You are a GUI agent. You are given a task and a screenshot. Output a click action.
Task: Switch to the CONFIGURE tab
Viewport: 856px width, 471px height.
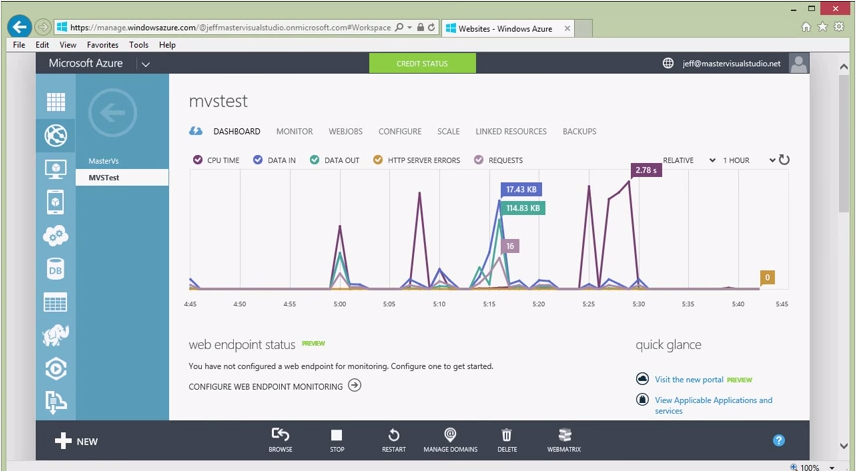pos(400,132)
